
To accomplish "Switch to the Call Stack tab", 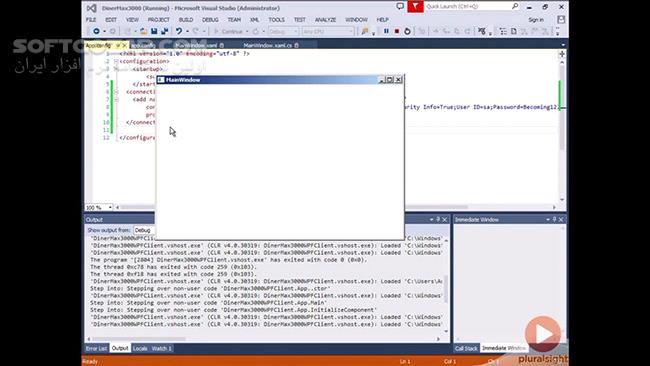I will [x=466, y=348].
